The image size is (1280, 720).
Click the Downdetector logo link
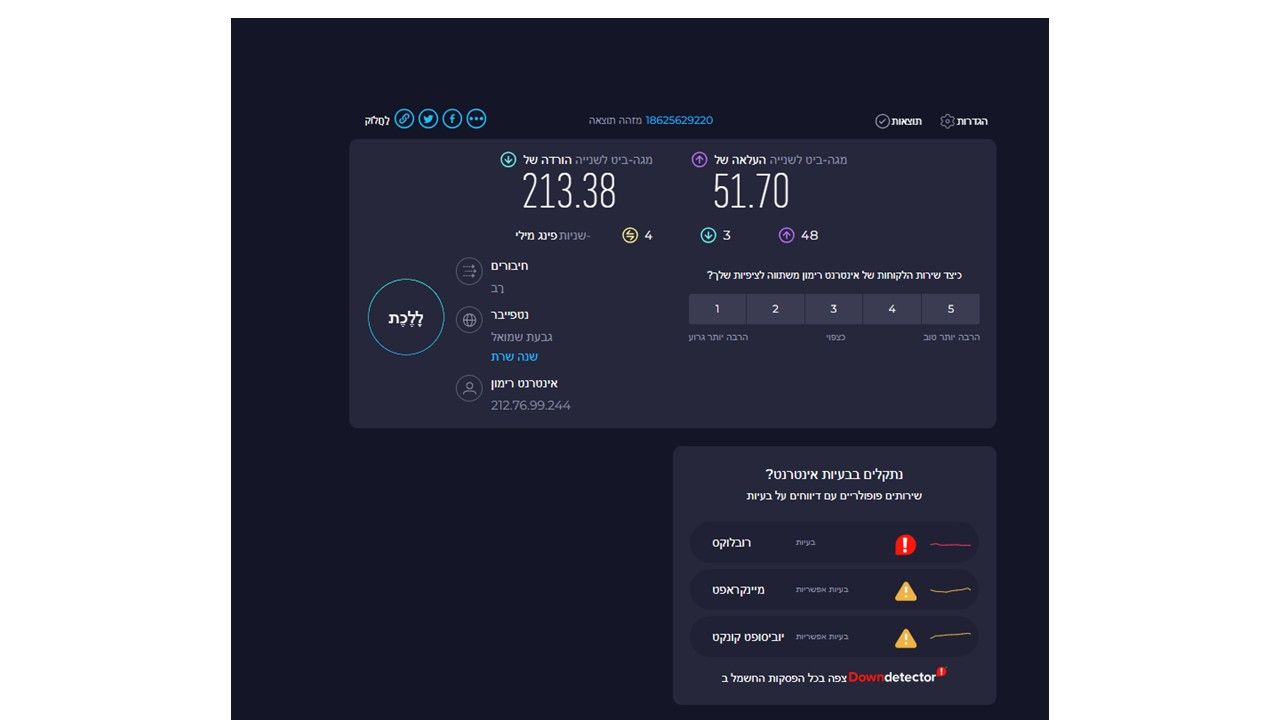tap(893, 677)
